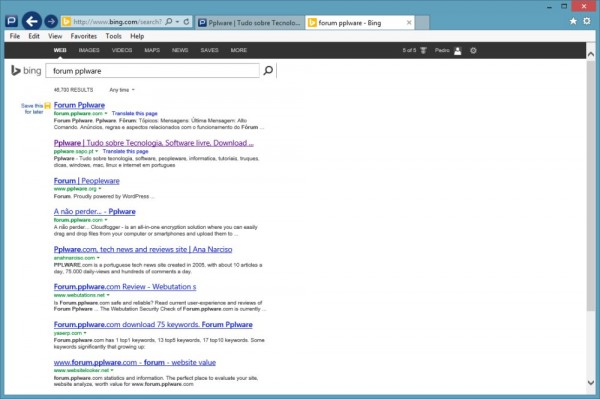Click the 5 of 5 rewards counter
The image size is (600, 399).
(409, 50)
